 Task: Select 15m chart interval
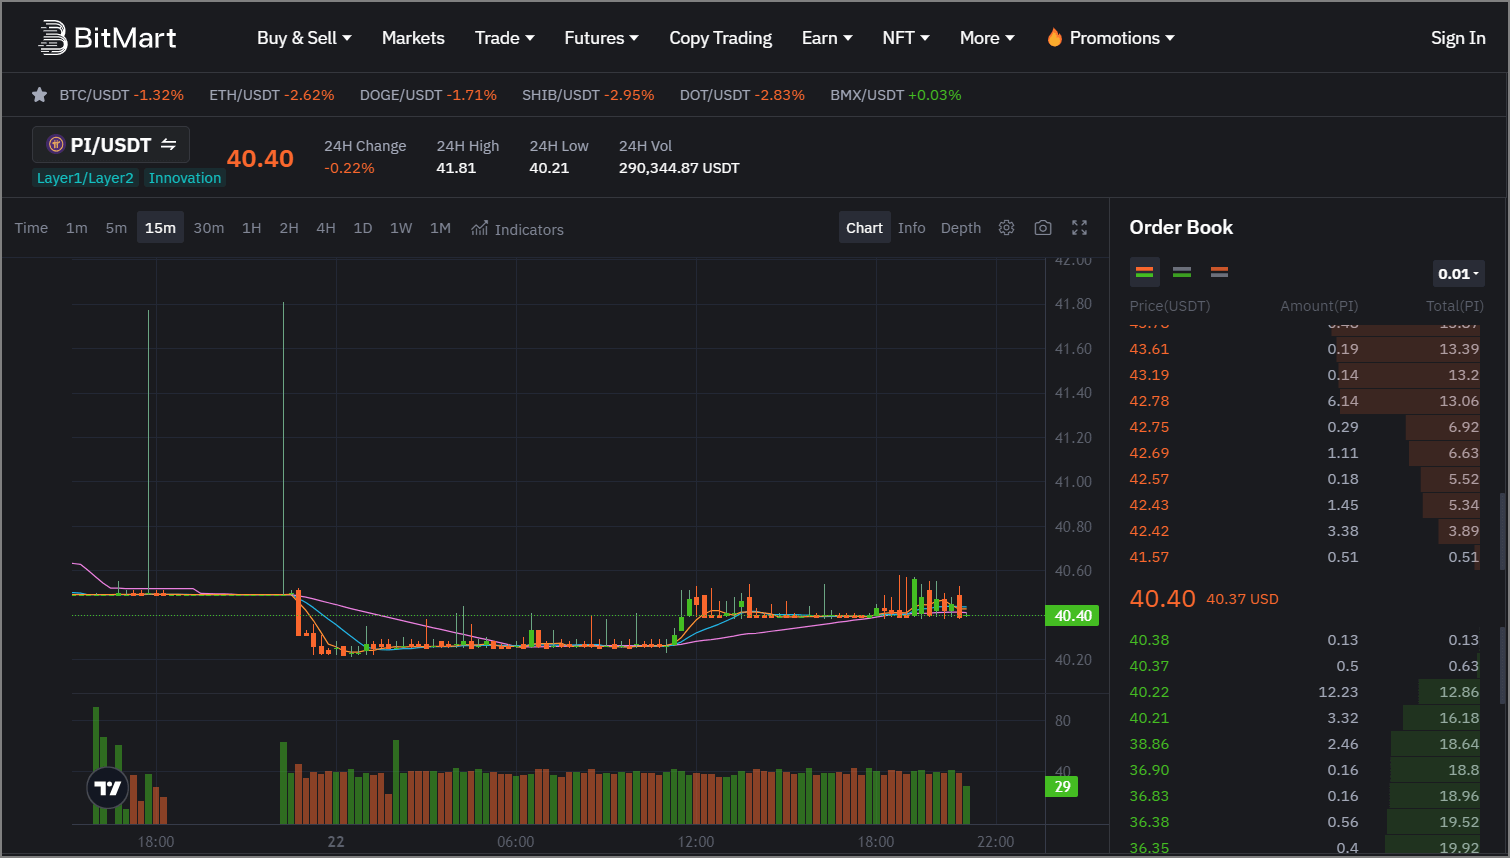tap(160, 228)
